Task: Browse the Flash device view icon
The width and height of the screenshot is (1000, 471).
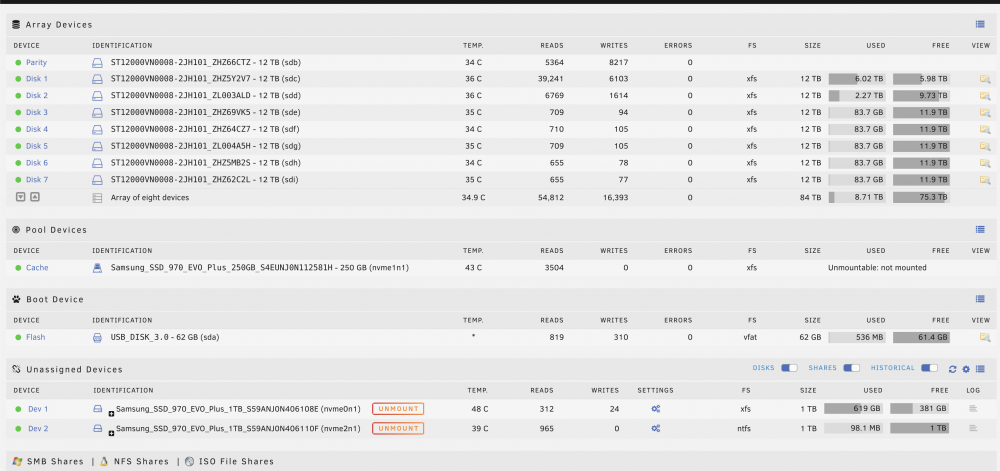Action: coord(985,337)
